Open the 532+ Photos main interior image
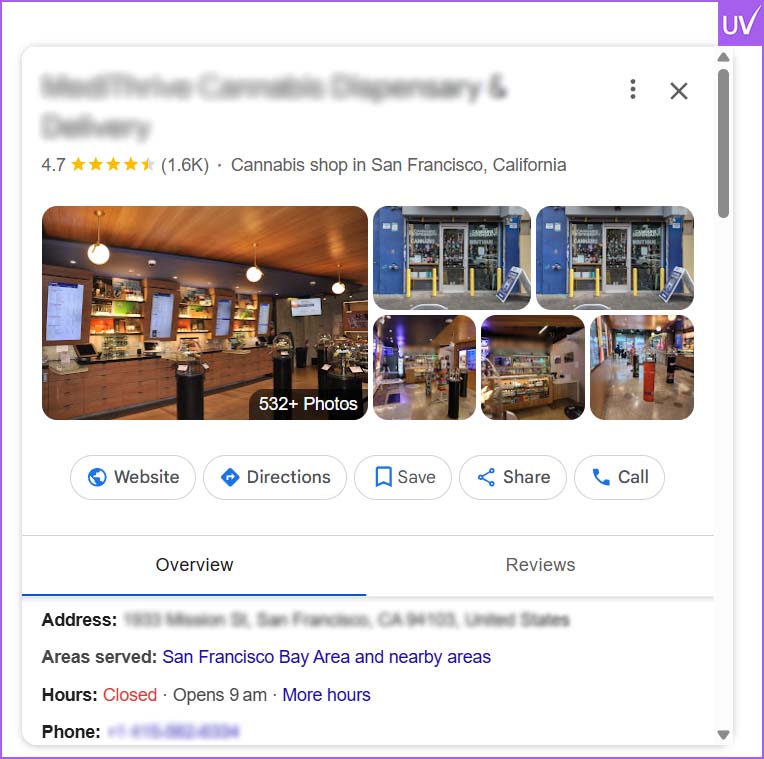Screen dimensions: 764x759 205,313
